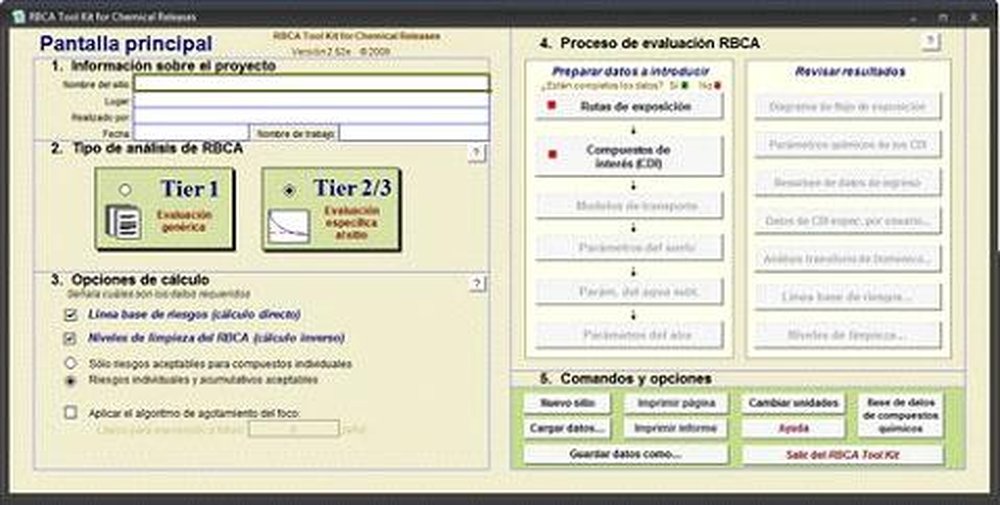Click Cambiar unidades button
The height and width of the screenshot is (505, 1000).
click(x=793, y=403)
